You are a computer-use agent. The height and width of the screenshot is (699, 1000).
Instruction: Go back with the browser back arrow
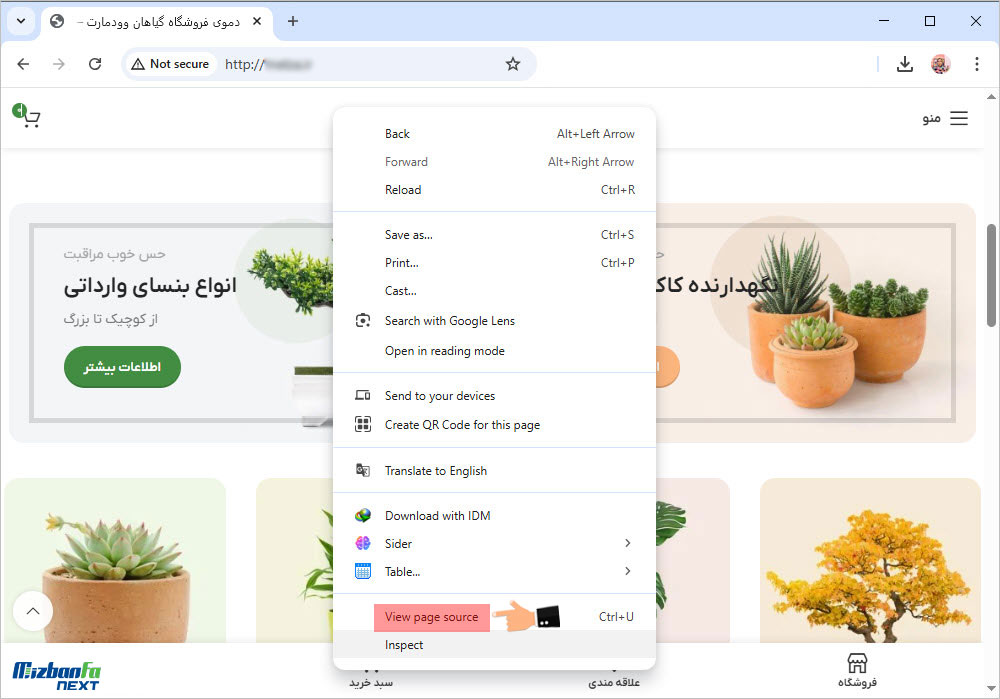(23, 64)
